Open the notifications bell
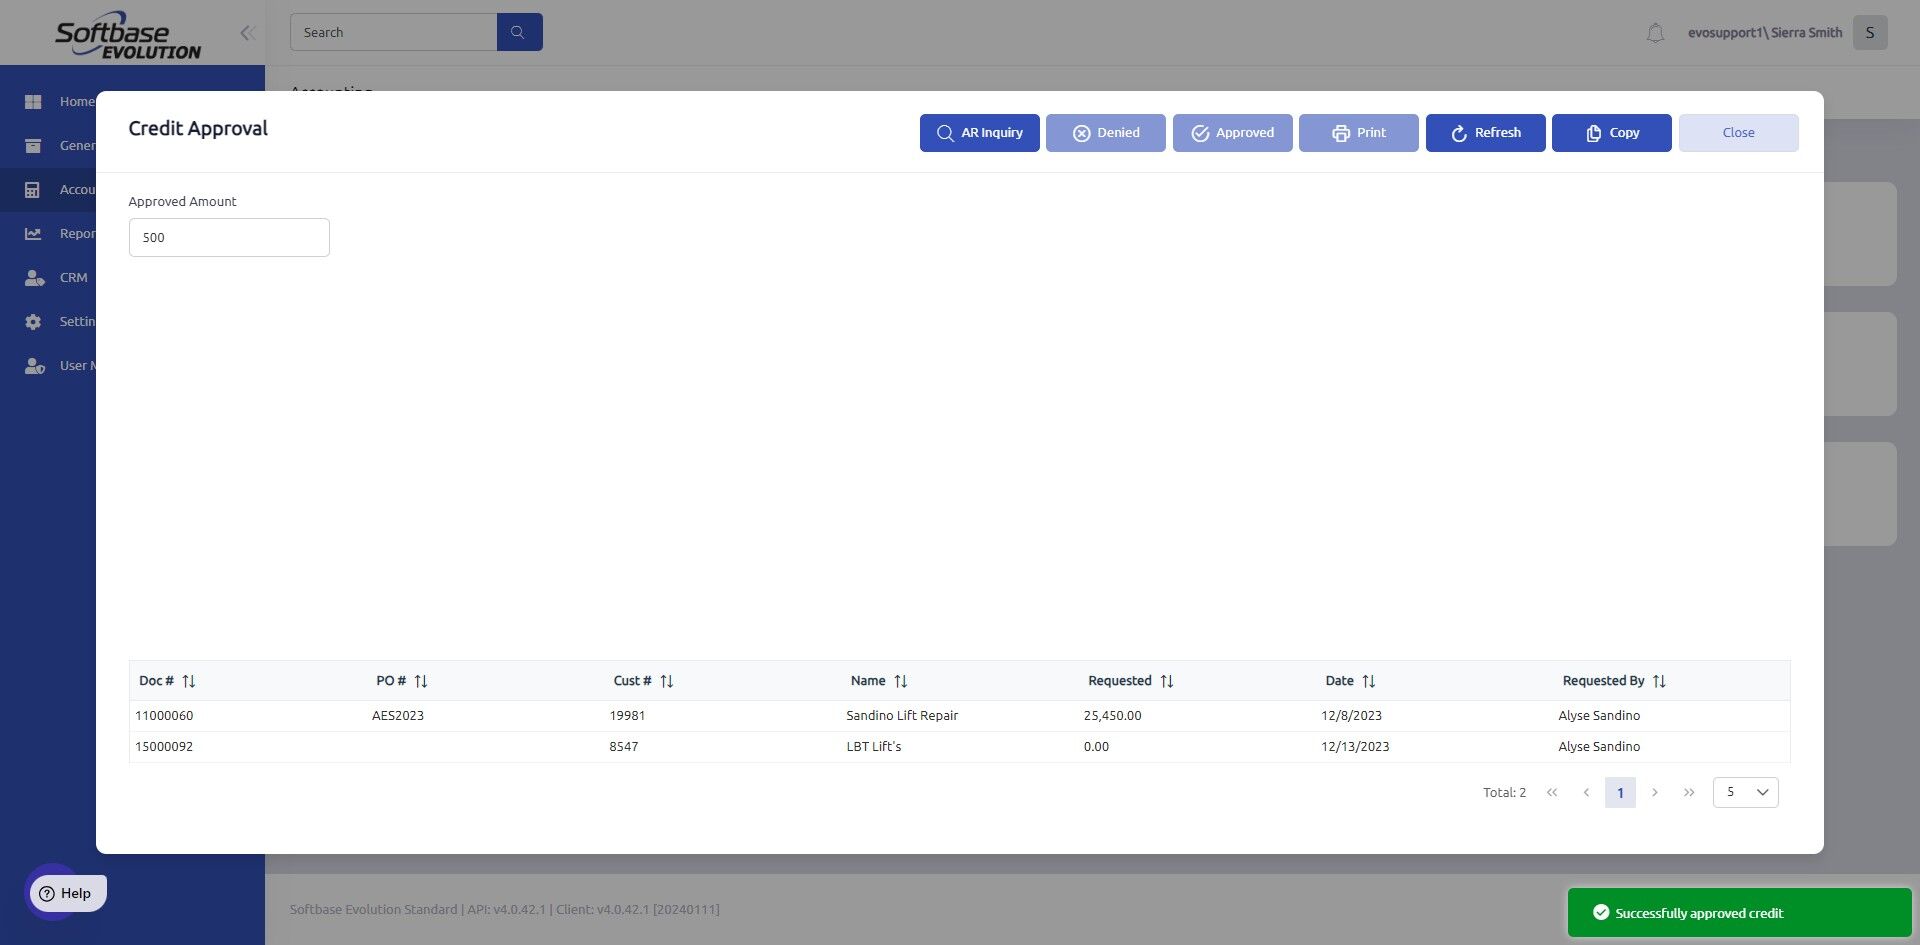This screenshot has height=945, width=1920. point(1655,33)
